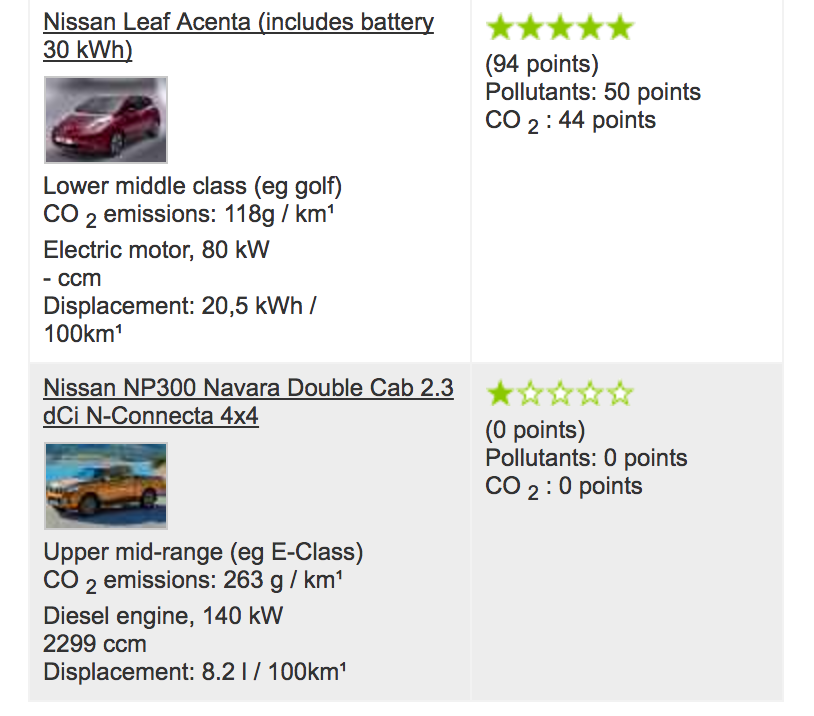Click the second empty star in the Navara rating
The width and height of the screenshot is (814, 716).
(x=560, y=393)
